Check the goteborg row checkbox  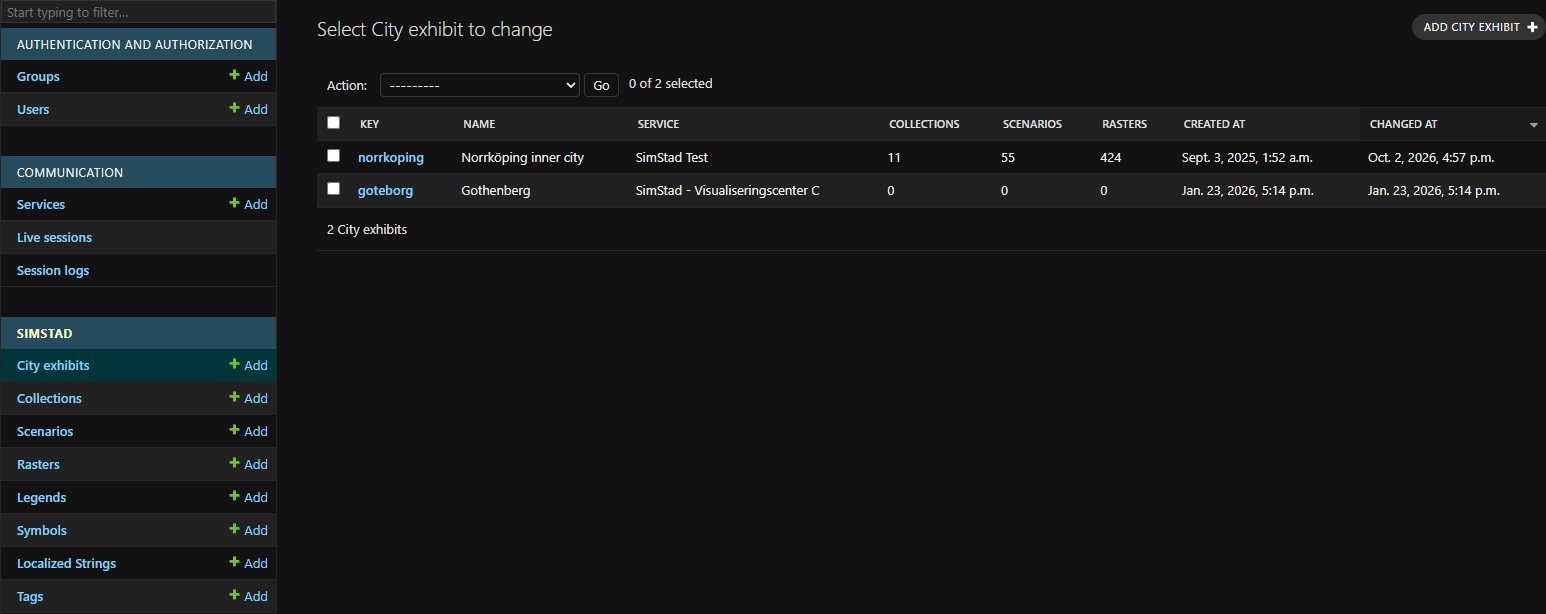point(334,189)
